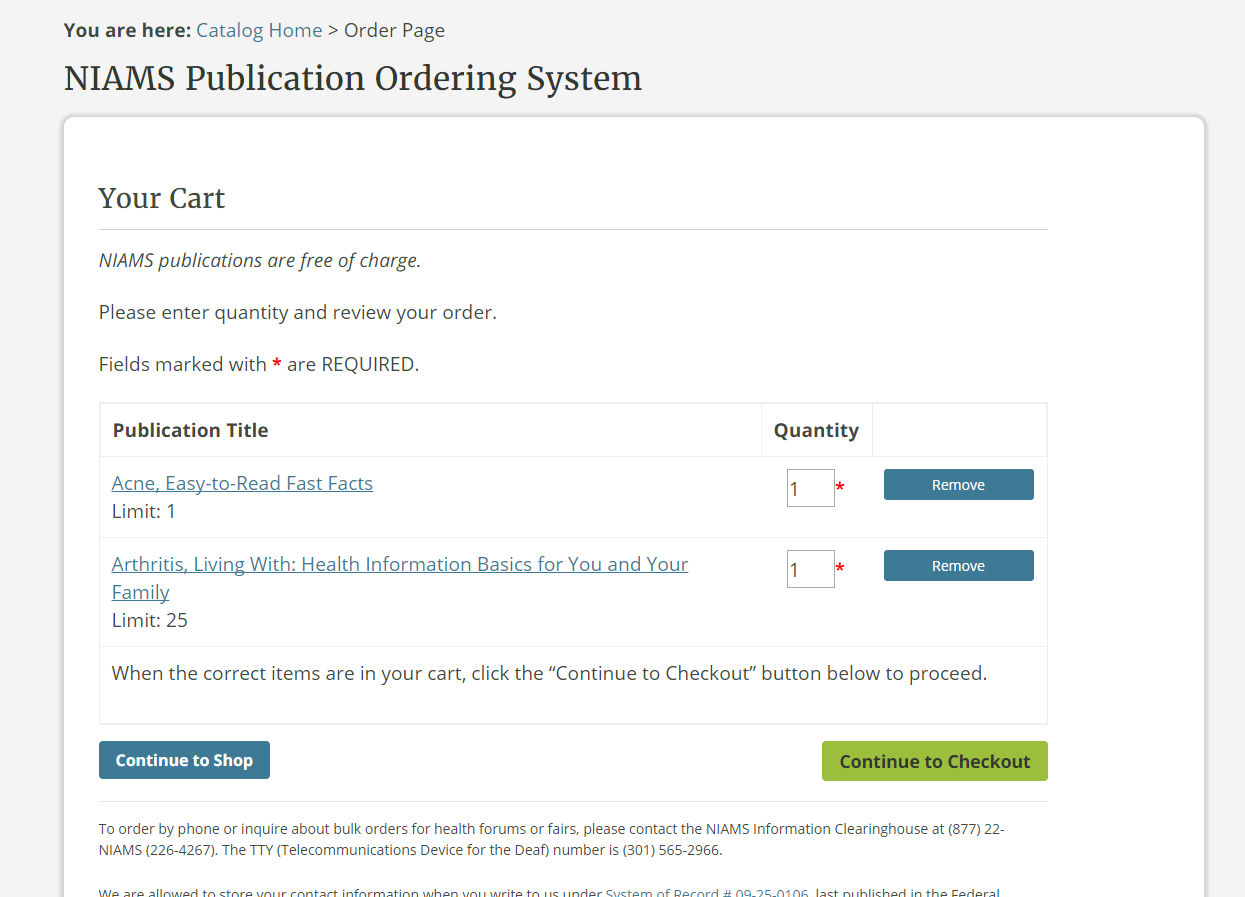Click the "Limit: 25" text
The height and width of the screenshot is (897, 1245).
click(150, 620)
